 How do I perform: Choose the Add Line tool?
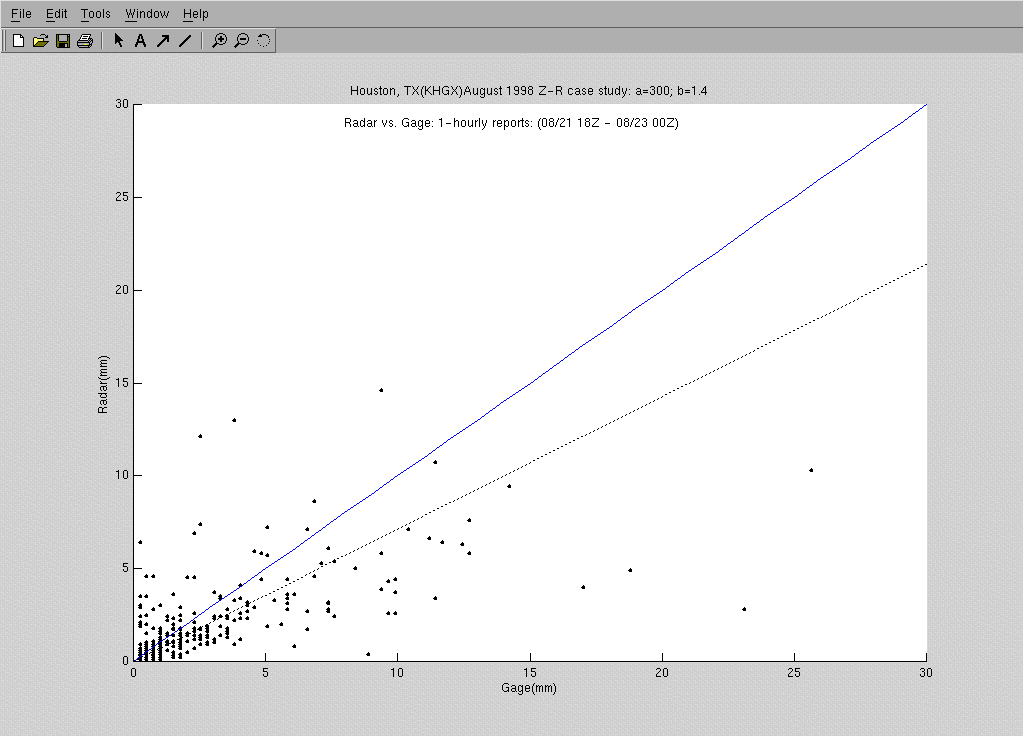click(185, 40)
